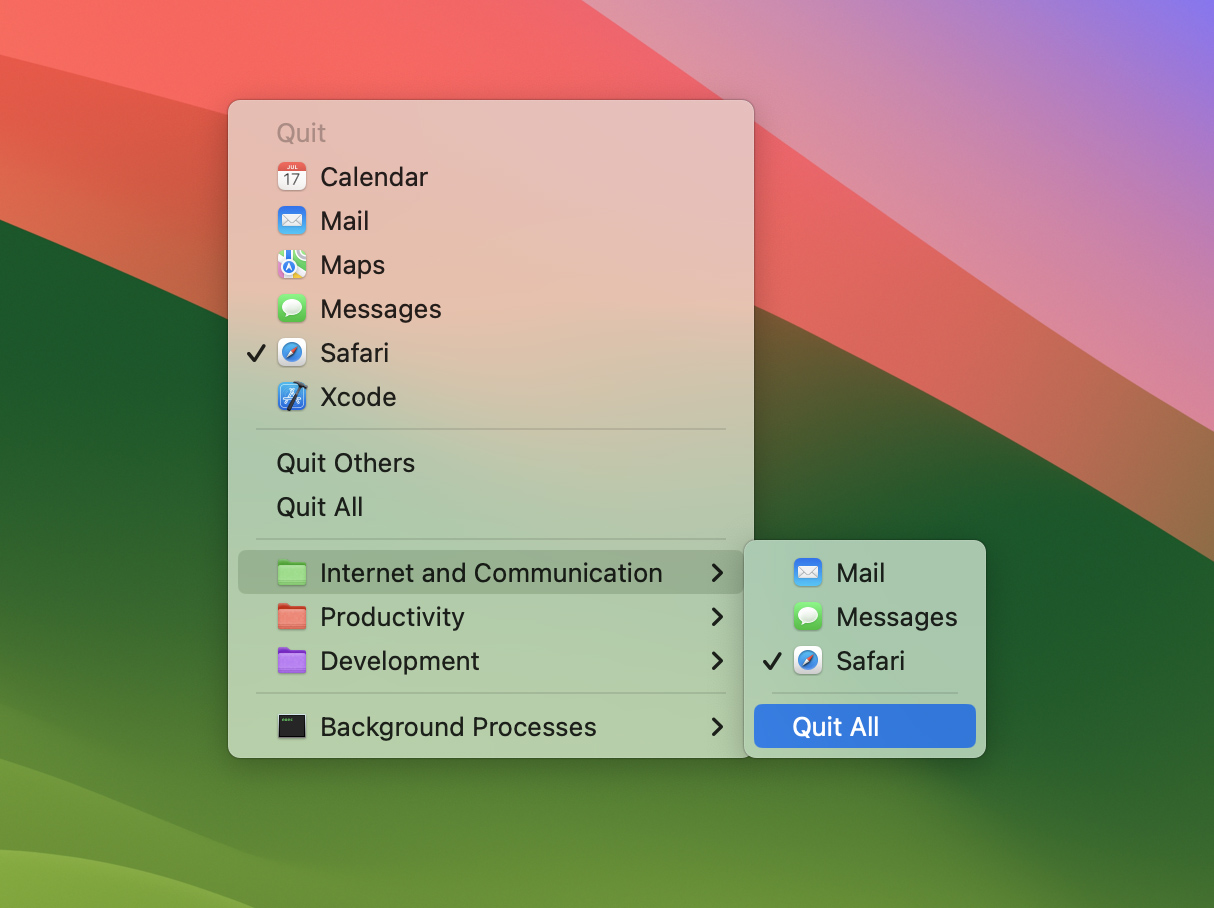Quit Calendar from the main list

[x=491, y=177]
